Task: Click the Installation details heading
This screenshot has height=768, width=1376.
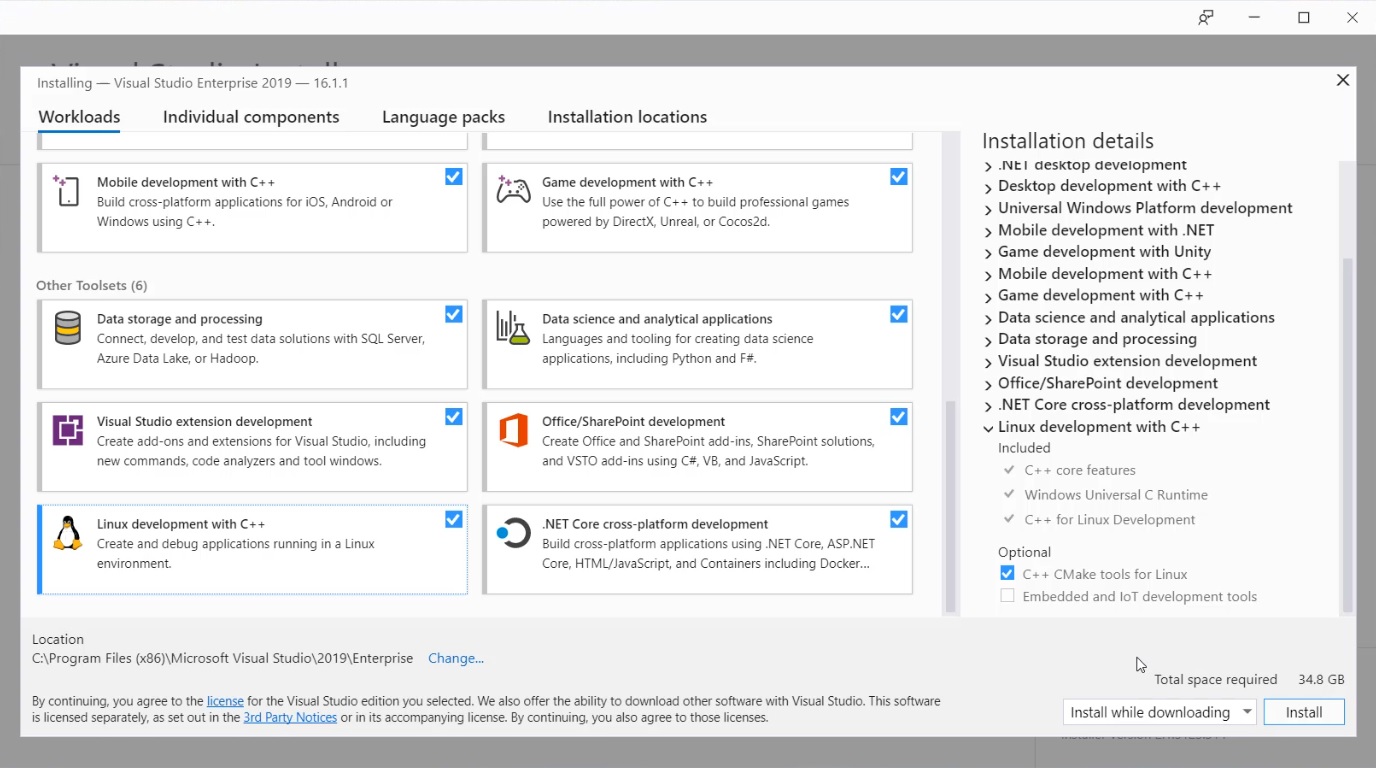Action: pyautogui.click(x=1068, y=141)
